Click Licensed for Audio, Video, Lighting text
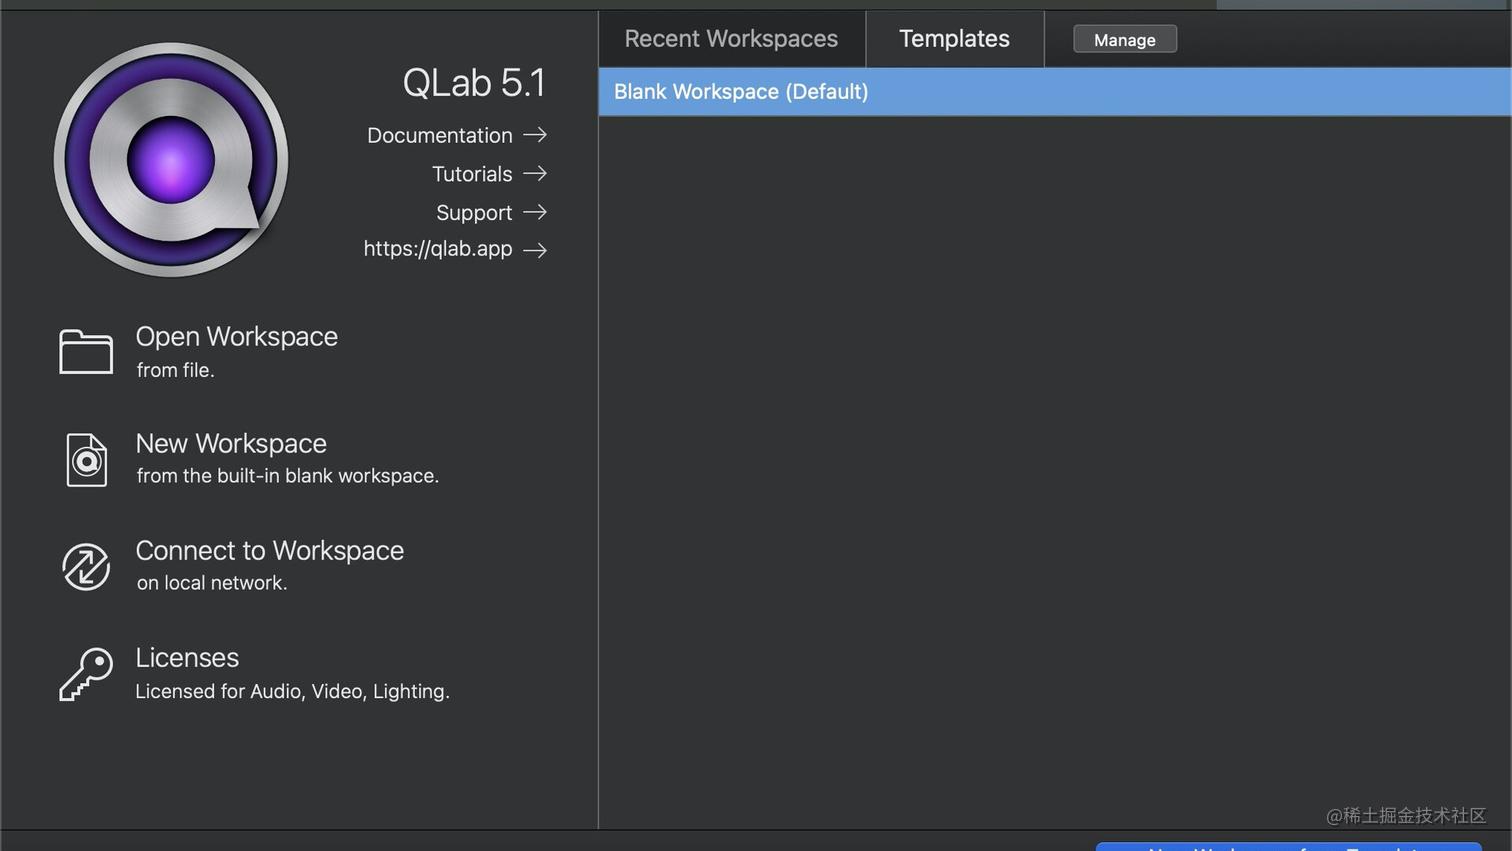Screen dimensions: 1512x851 pyautogui.click(x=292, y=690)
